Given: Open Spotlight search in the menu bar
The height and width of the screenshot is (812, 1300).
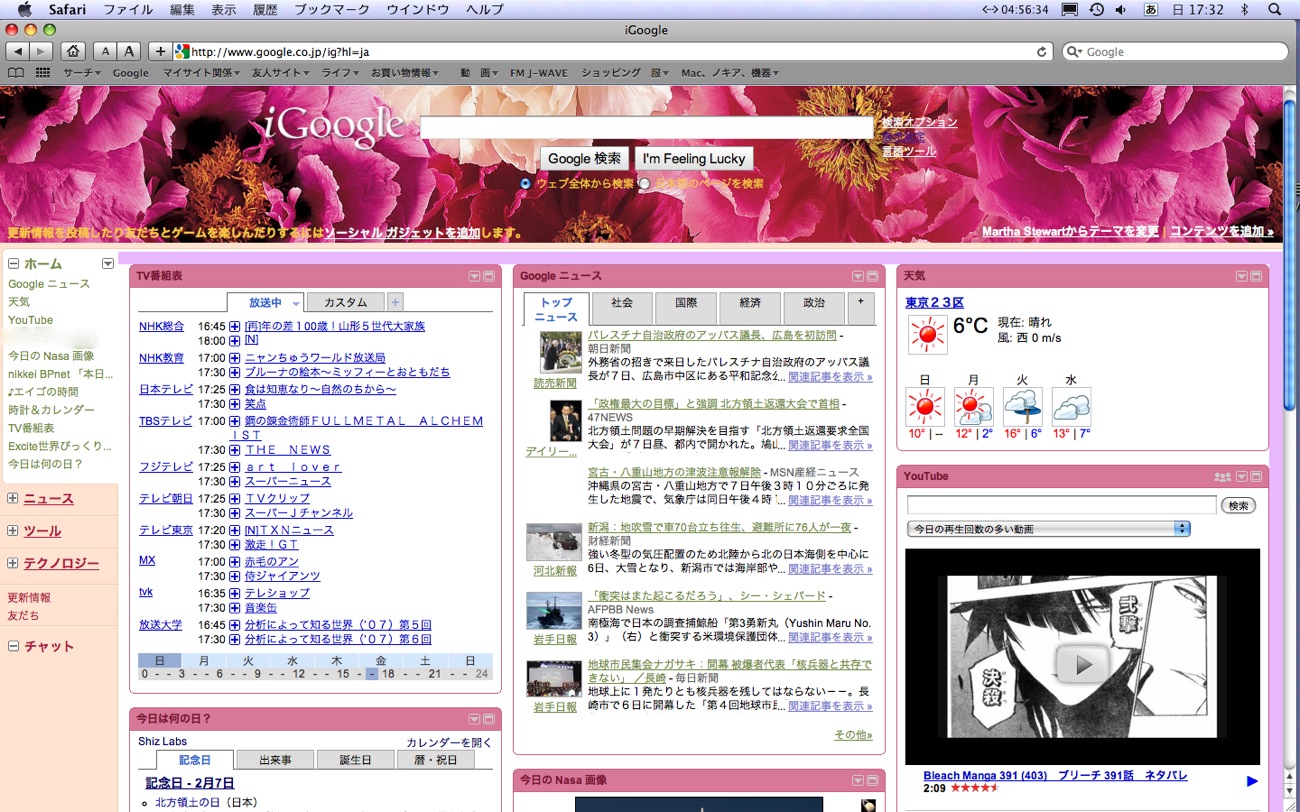Looking at the screenshot, I should click(x=1274, y=9).
